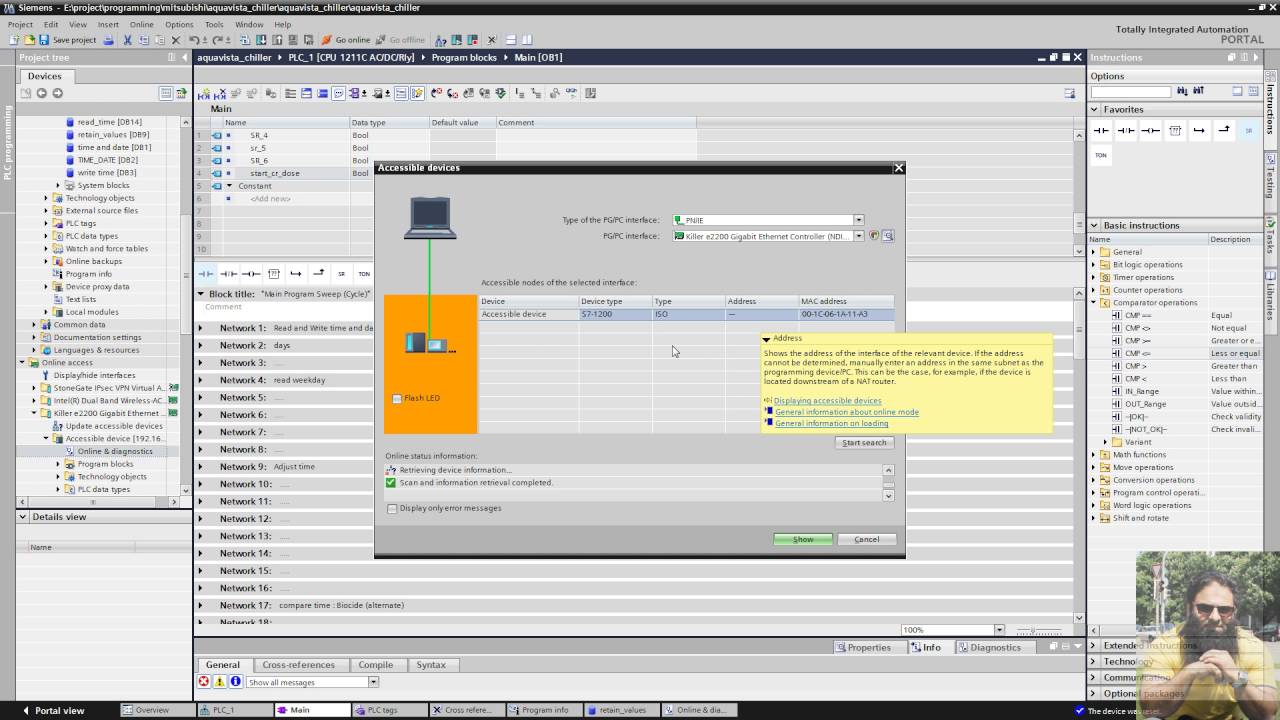Expand Timer operations folder
This screenshot has width=1280, height=720.
click(x=1093, y=277)
